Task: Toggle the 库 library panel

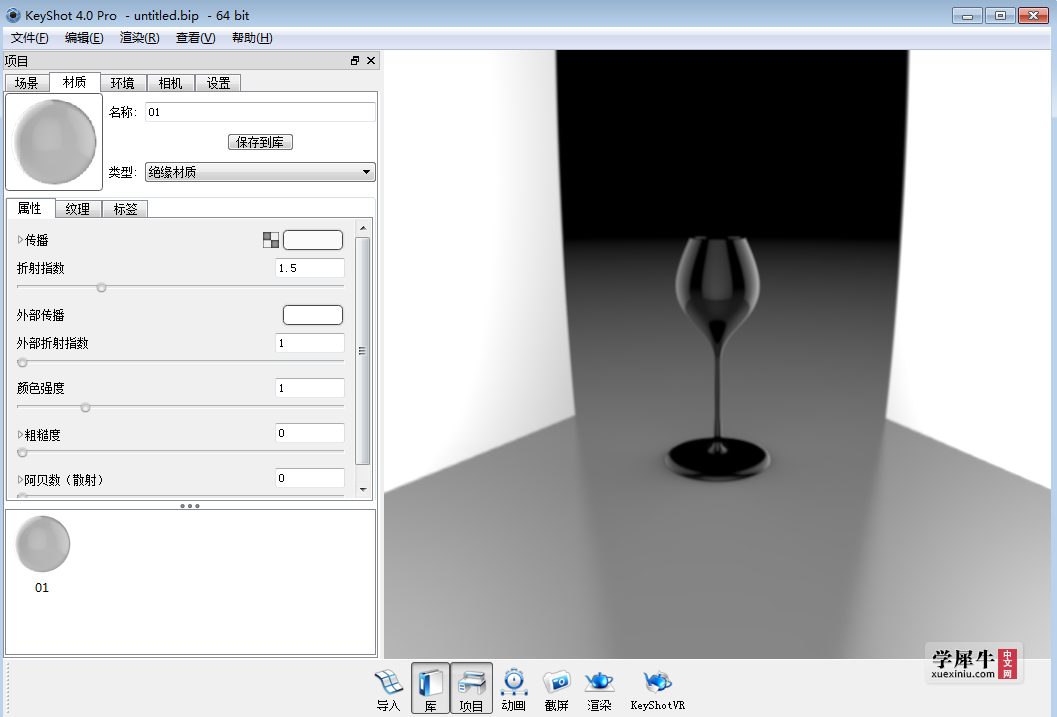Action: pos(430,689)
